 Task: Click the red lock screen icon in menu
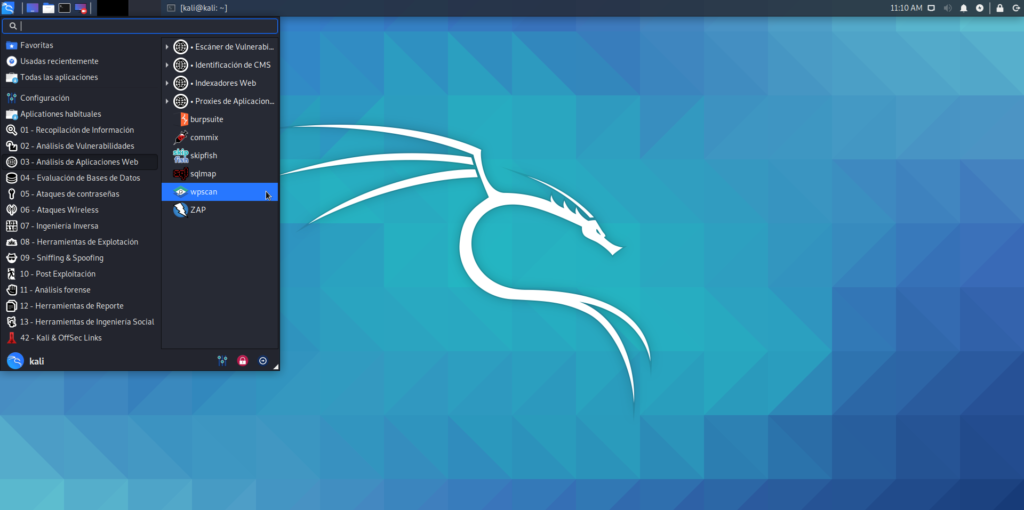pos(242,361)
